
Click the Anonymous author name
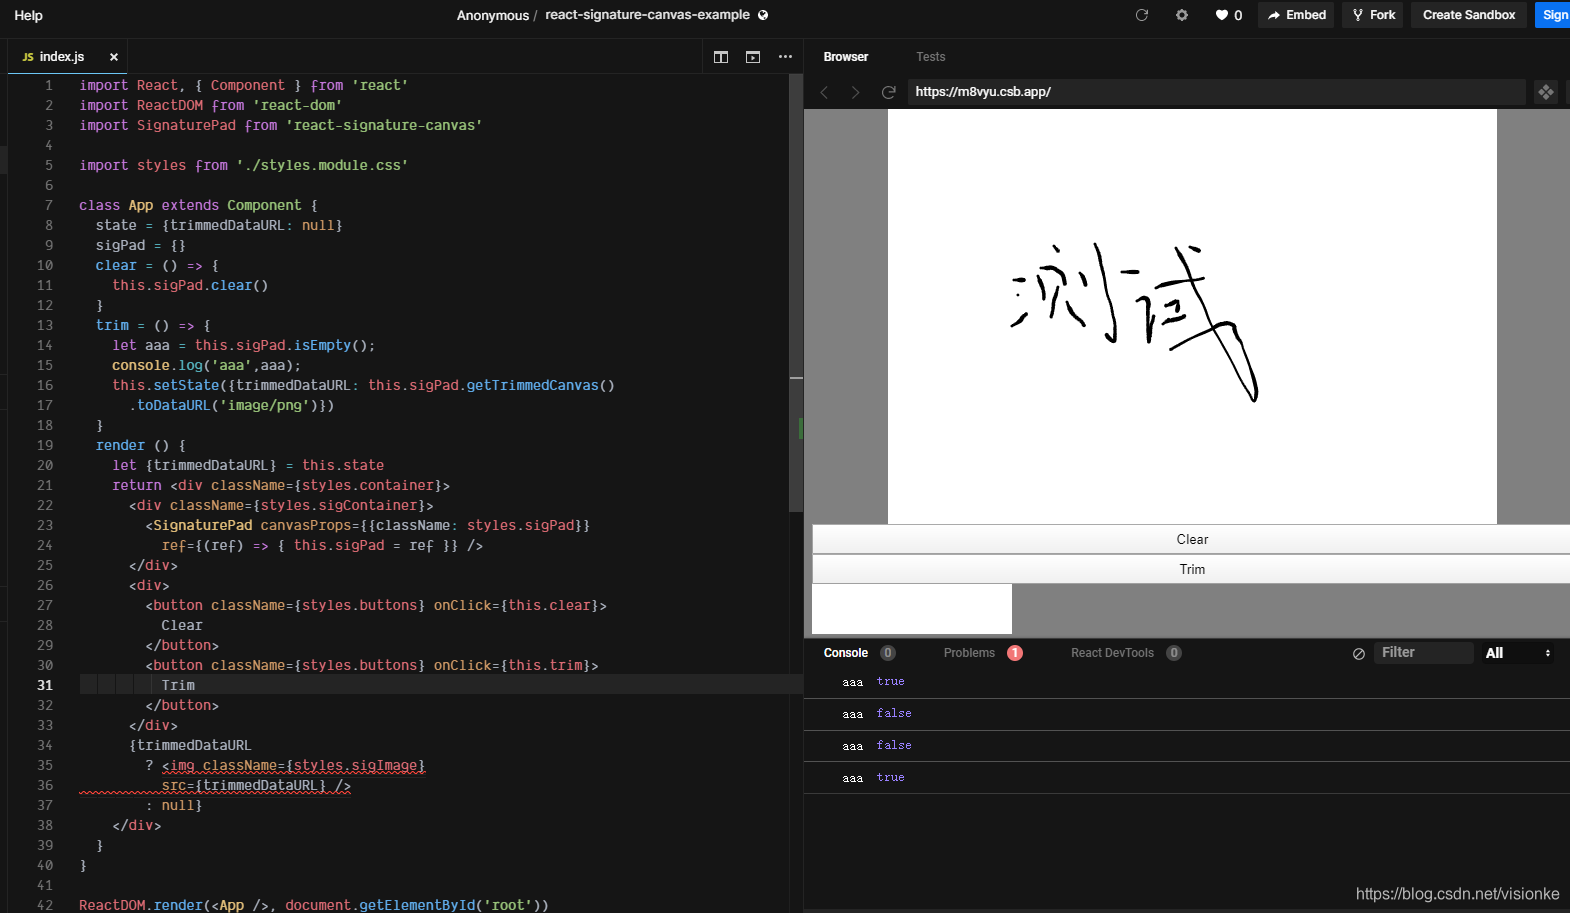493,15
